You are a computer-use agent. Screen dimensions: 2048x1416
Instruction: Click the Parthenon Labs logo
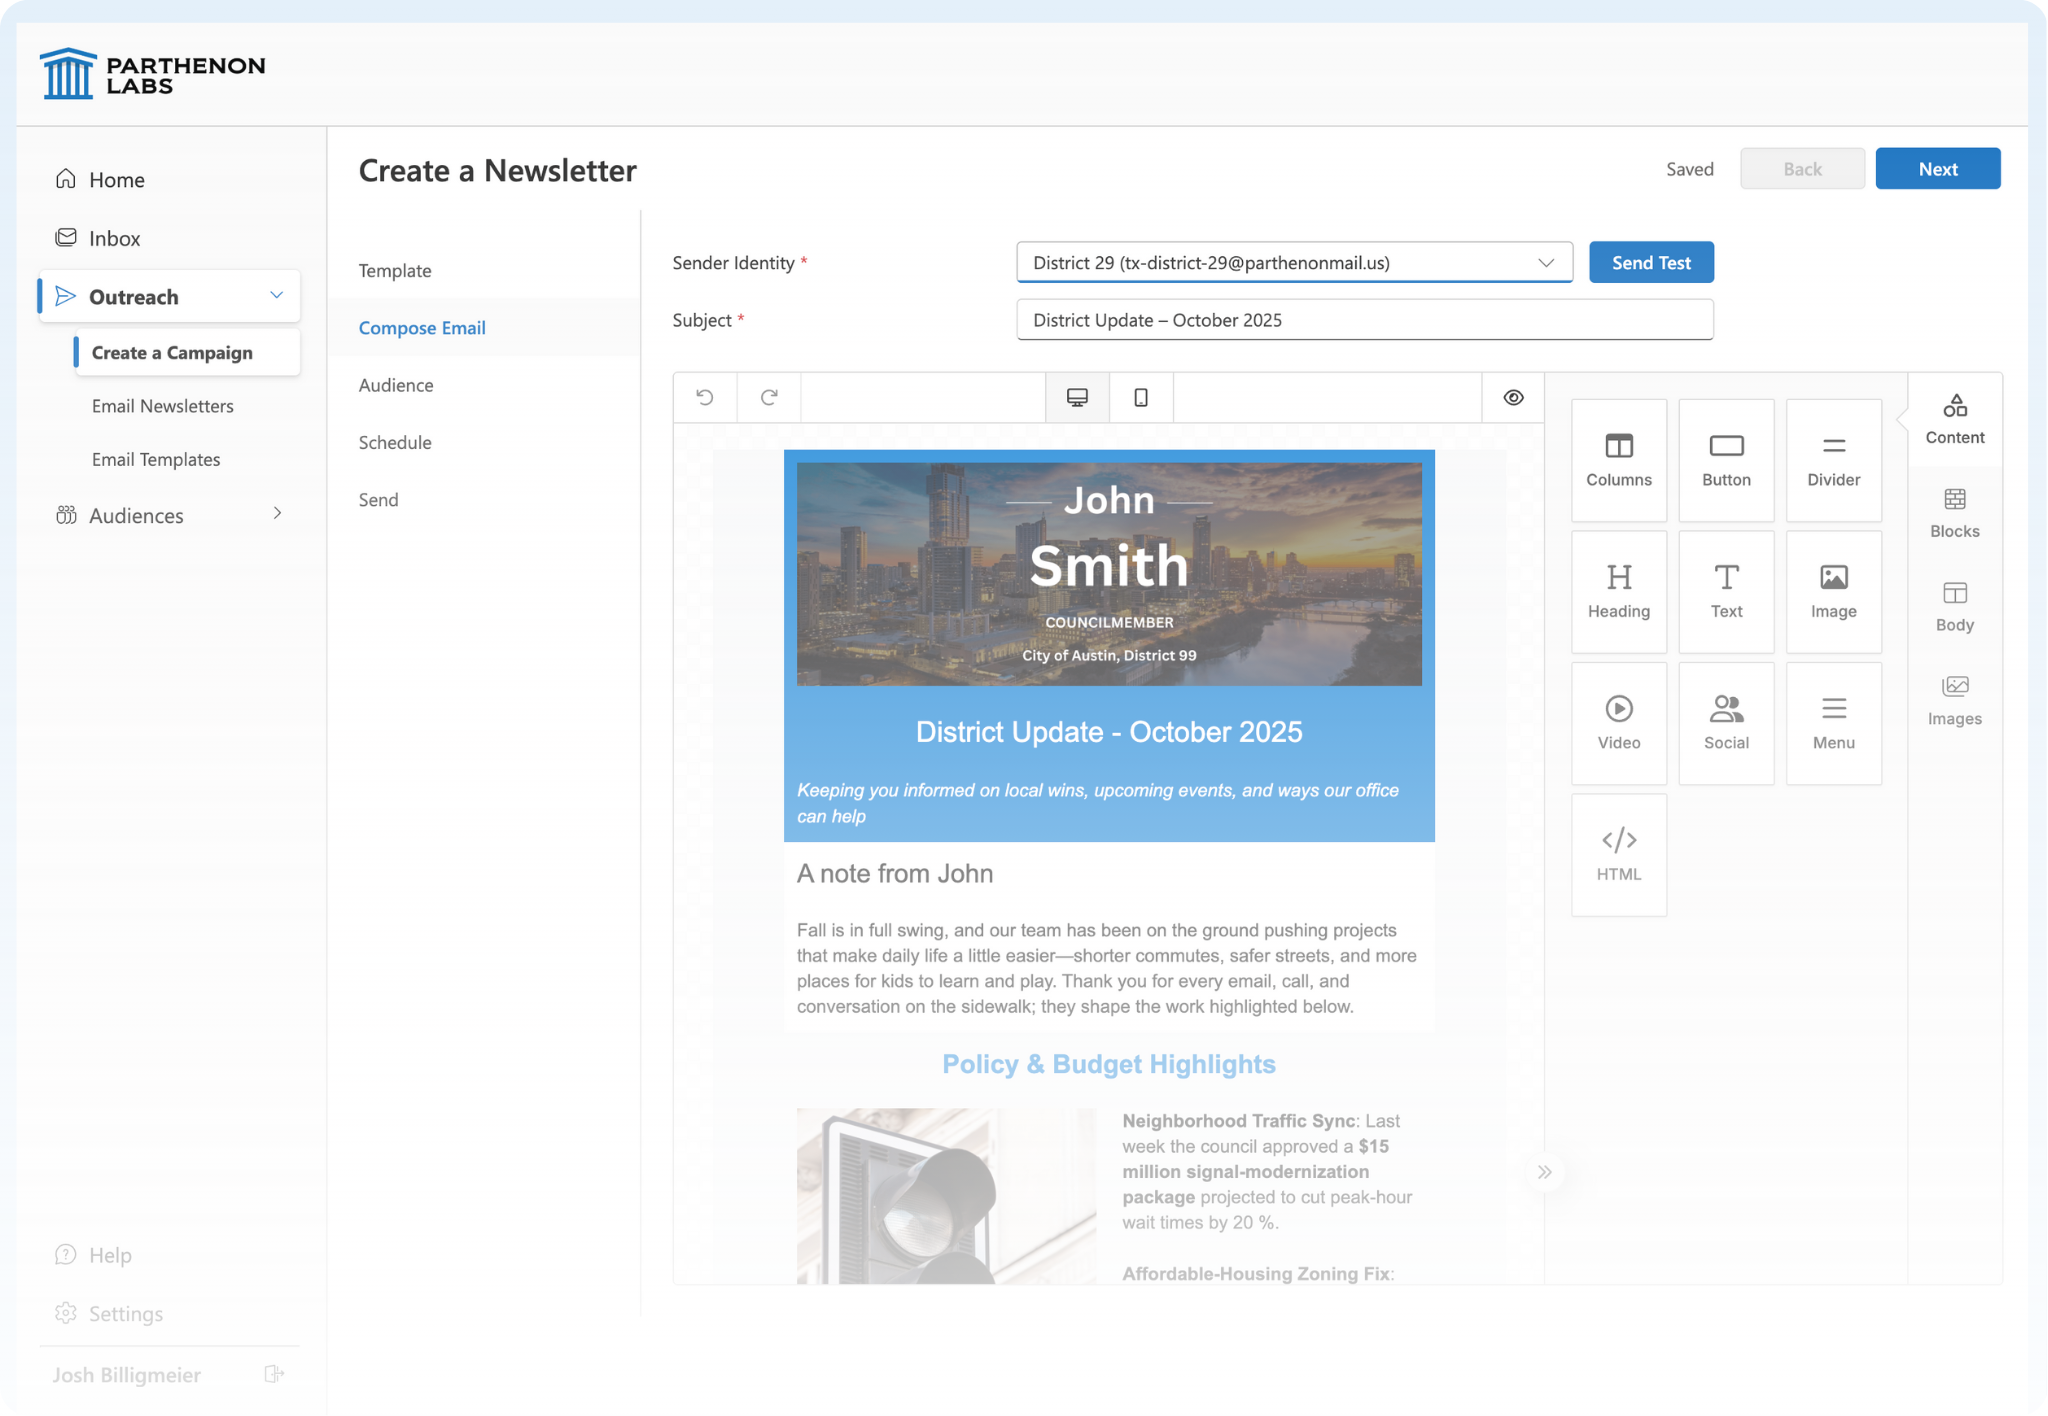[153, 74]
